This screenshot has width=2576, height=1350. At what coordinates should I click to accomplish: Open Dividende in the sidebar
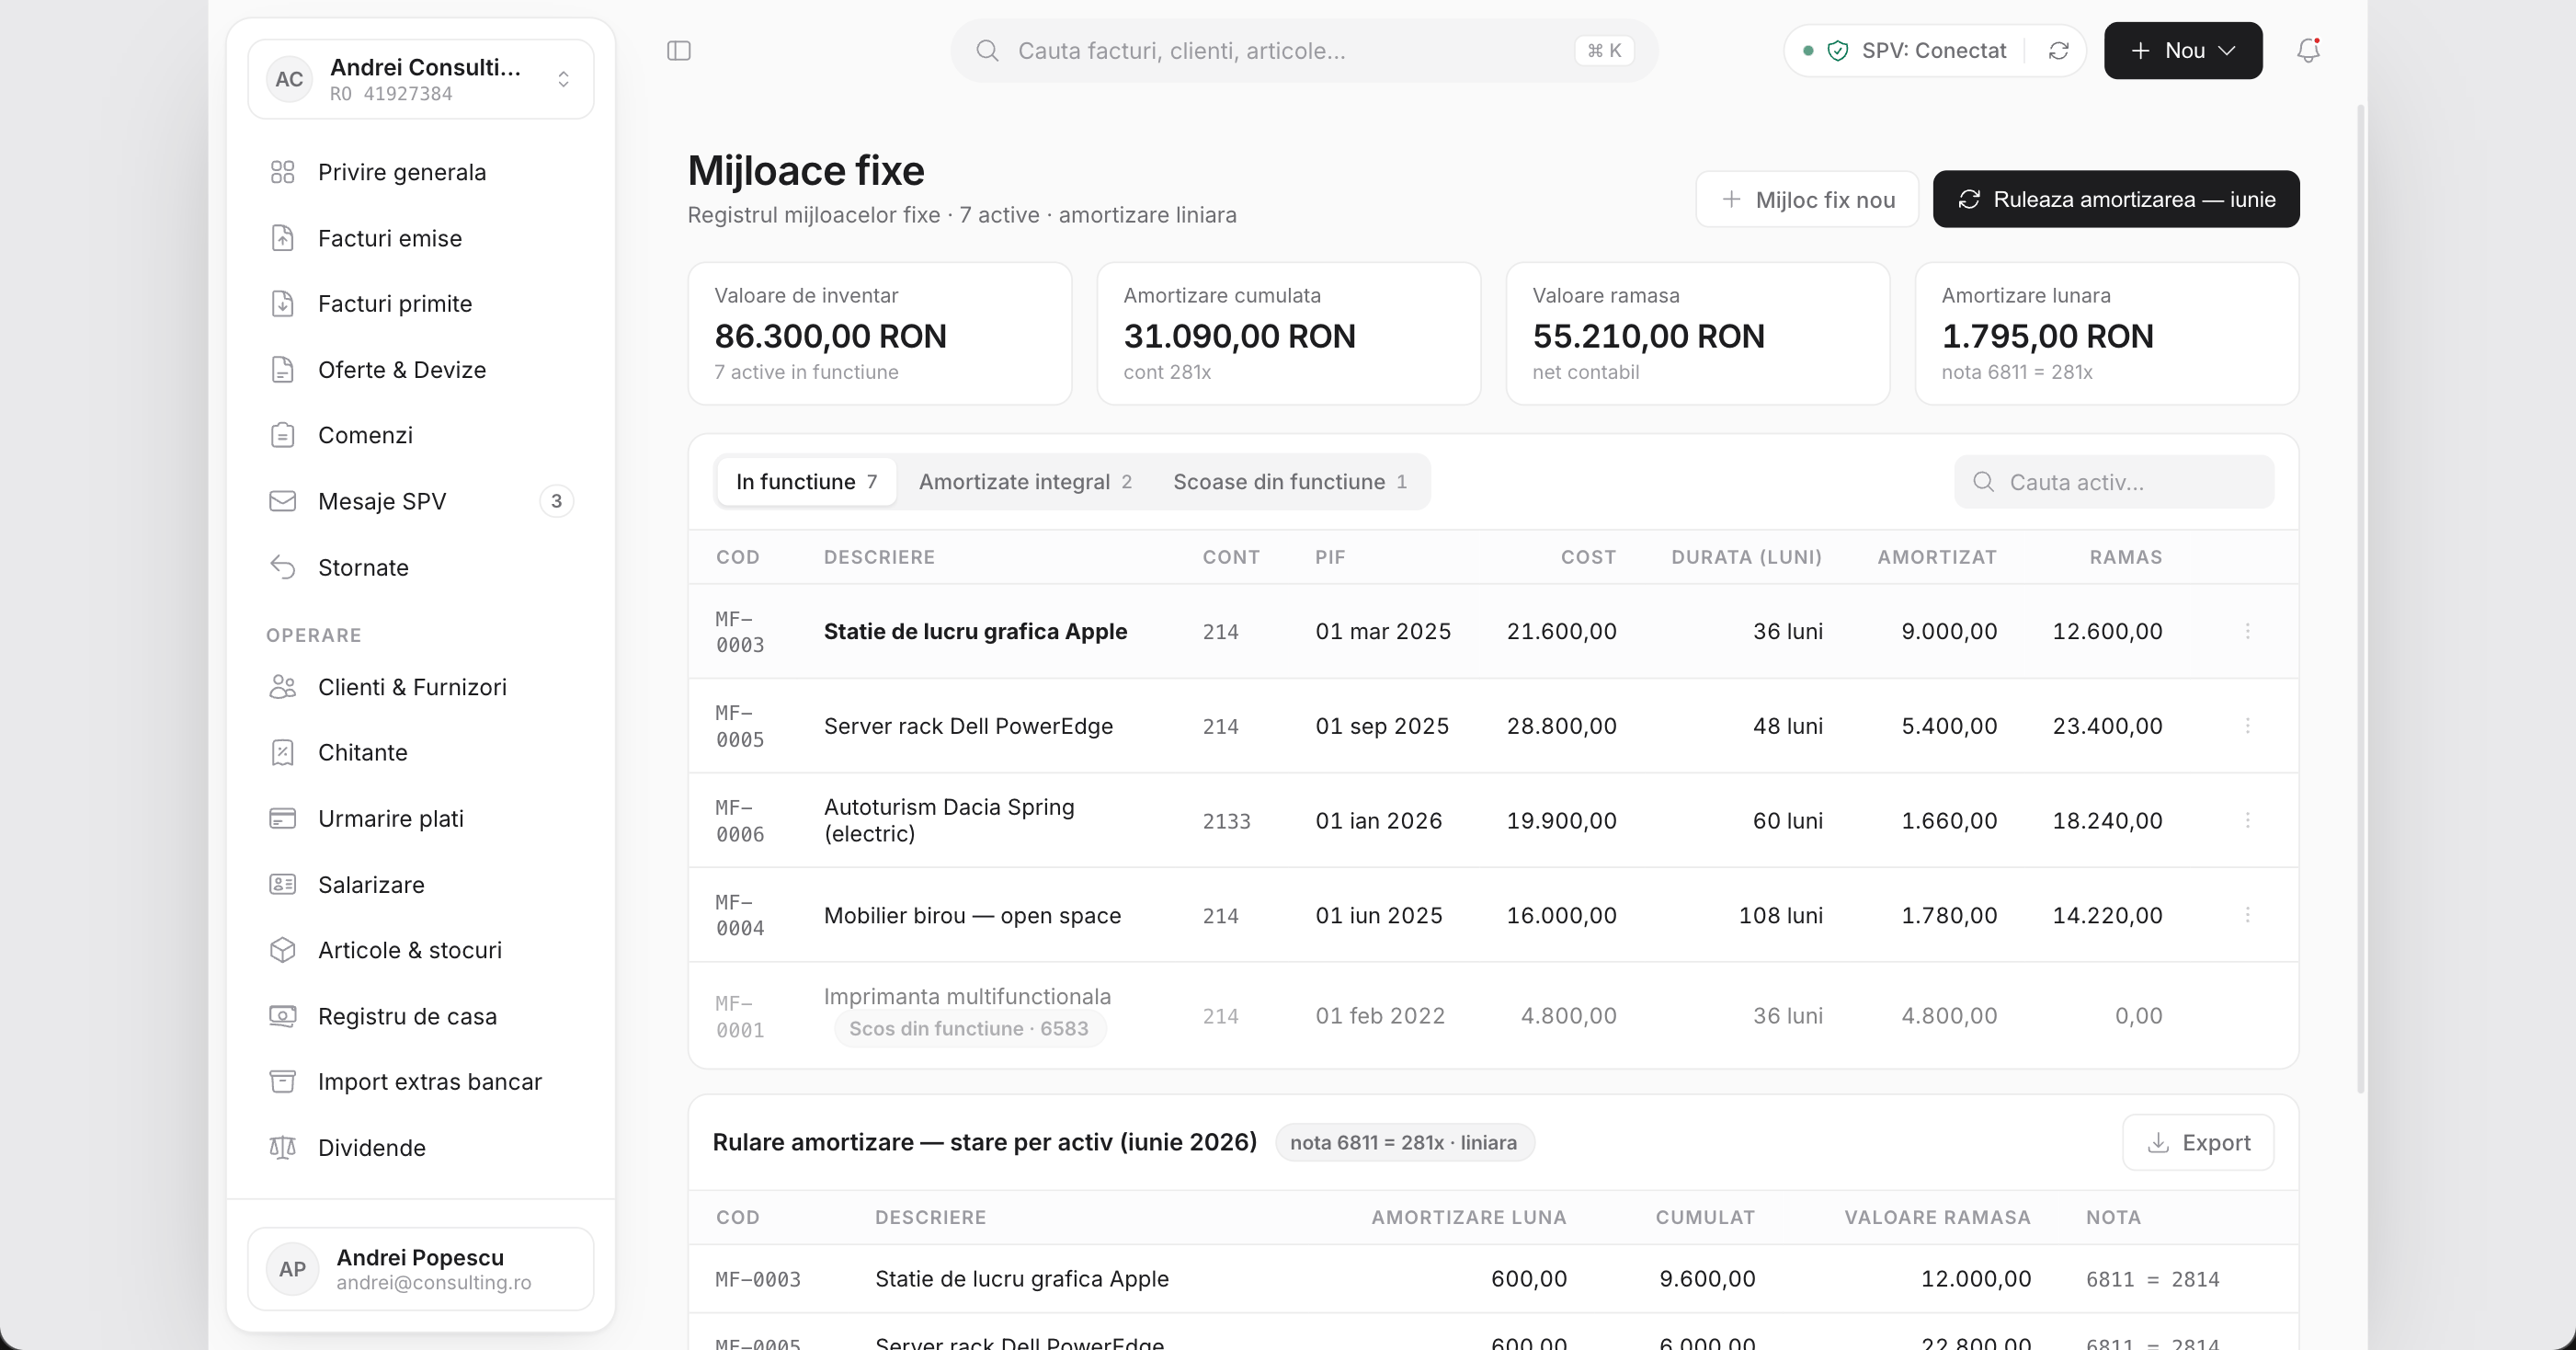tap(421, 1148)
